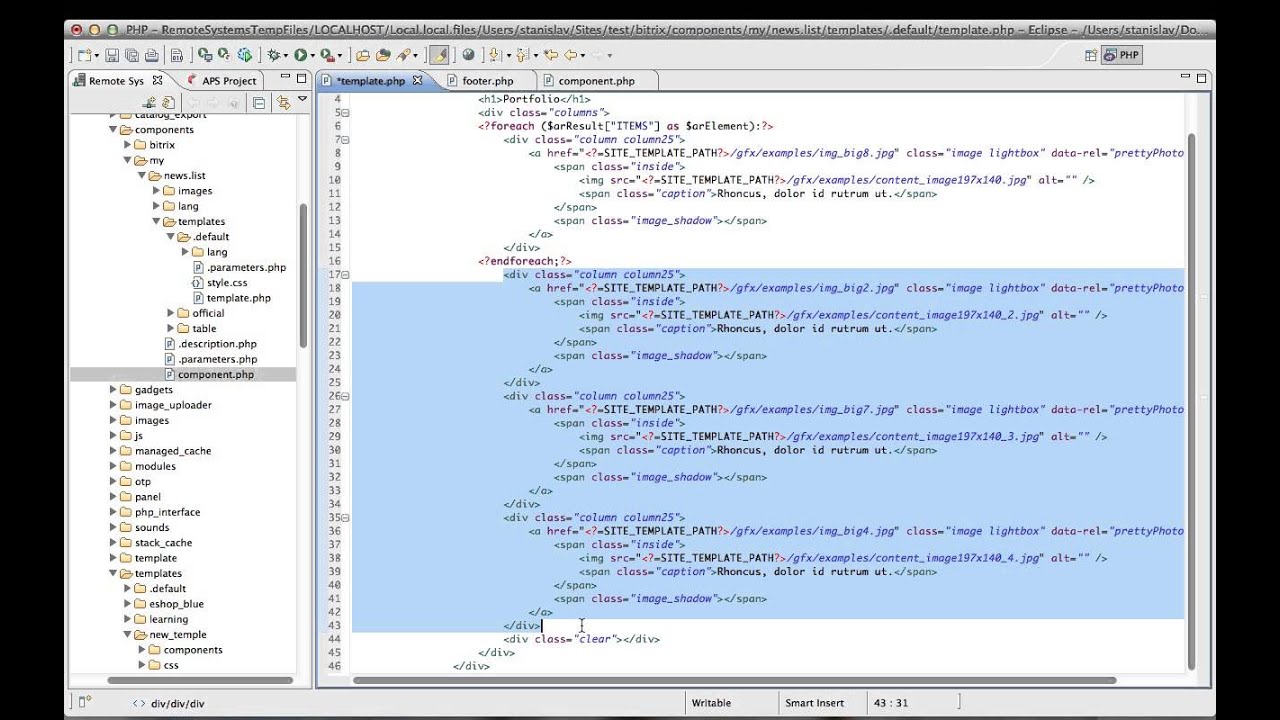Click the binary file toolbar icon
Image resolution: width=1280 pixels, height=720 pixels.
pyautogui.click(x=176, y=55)
